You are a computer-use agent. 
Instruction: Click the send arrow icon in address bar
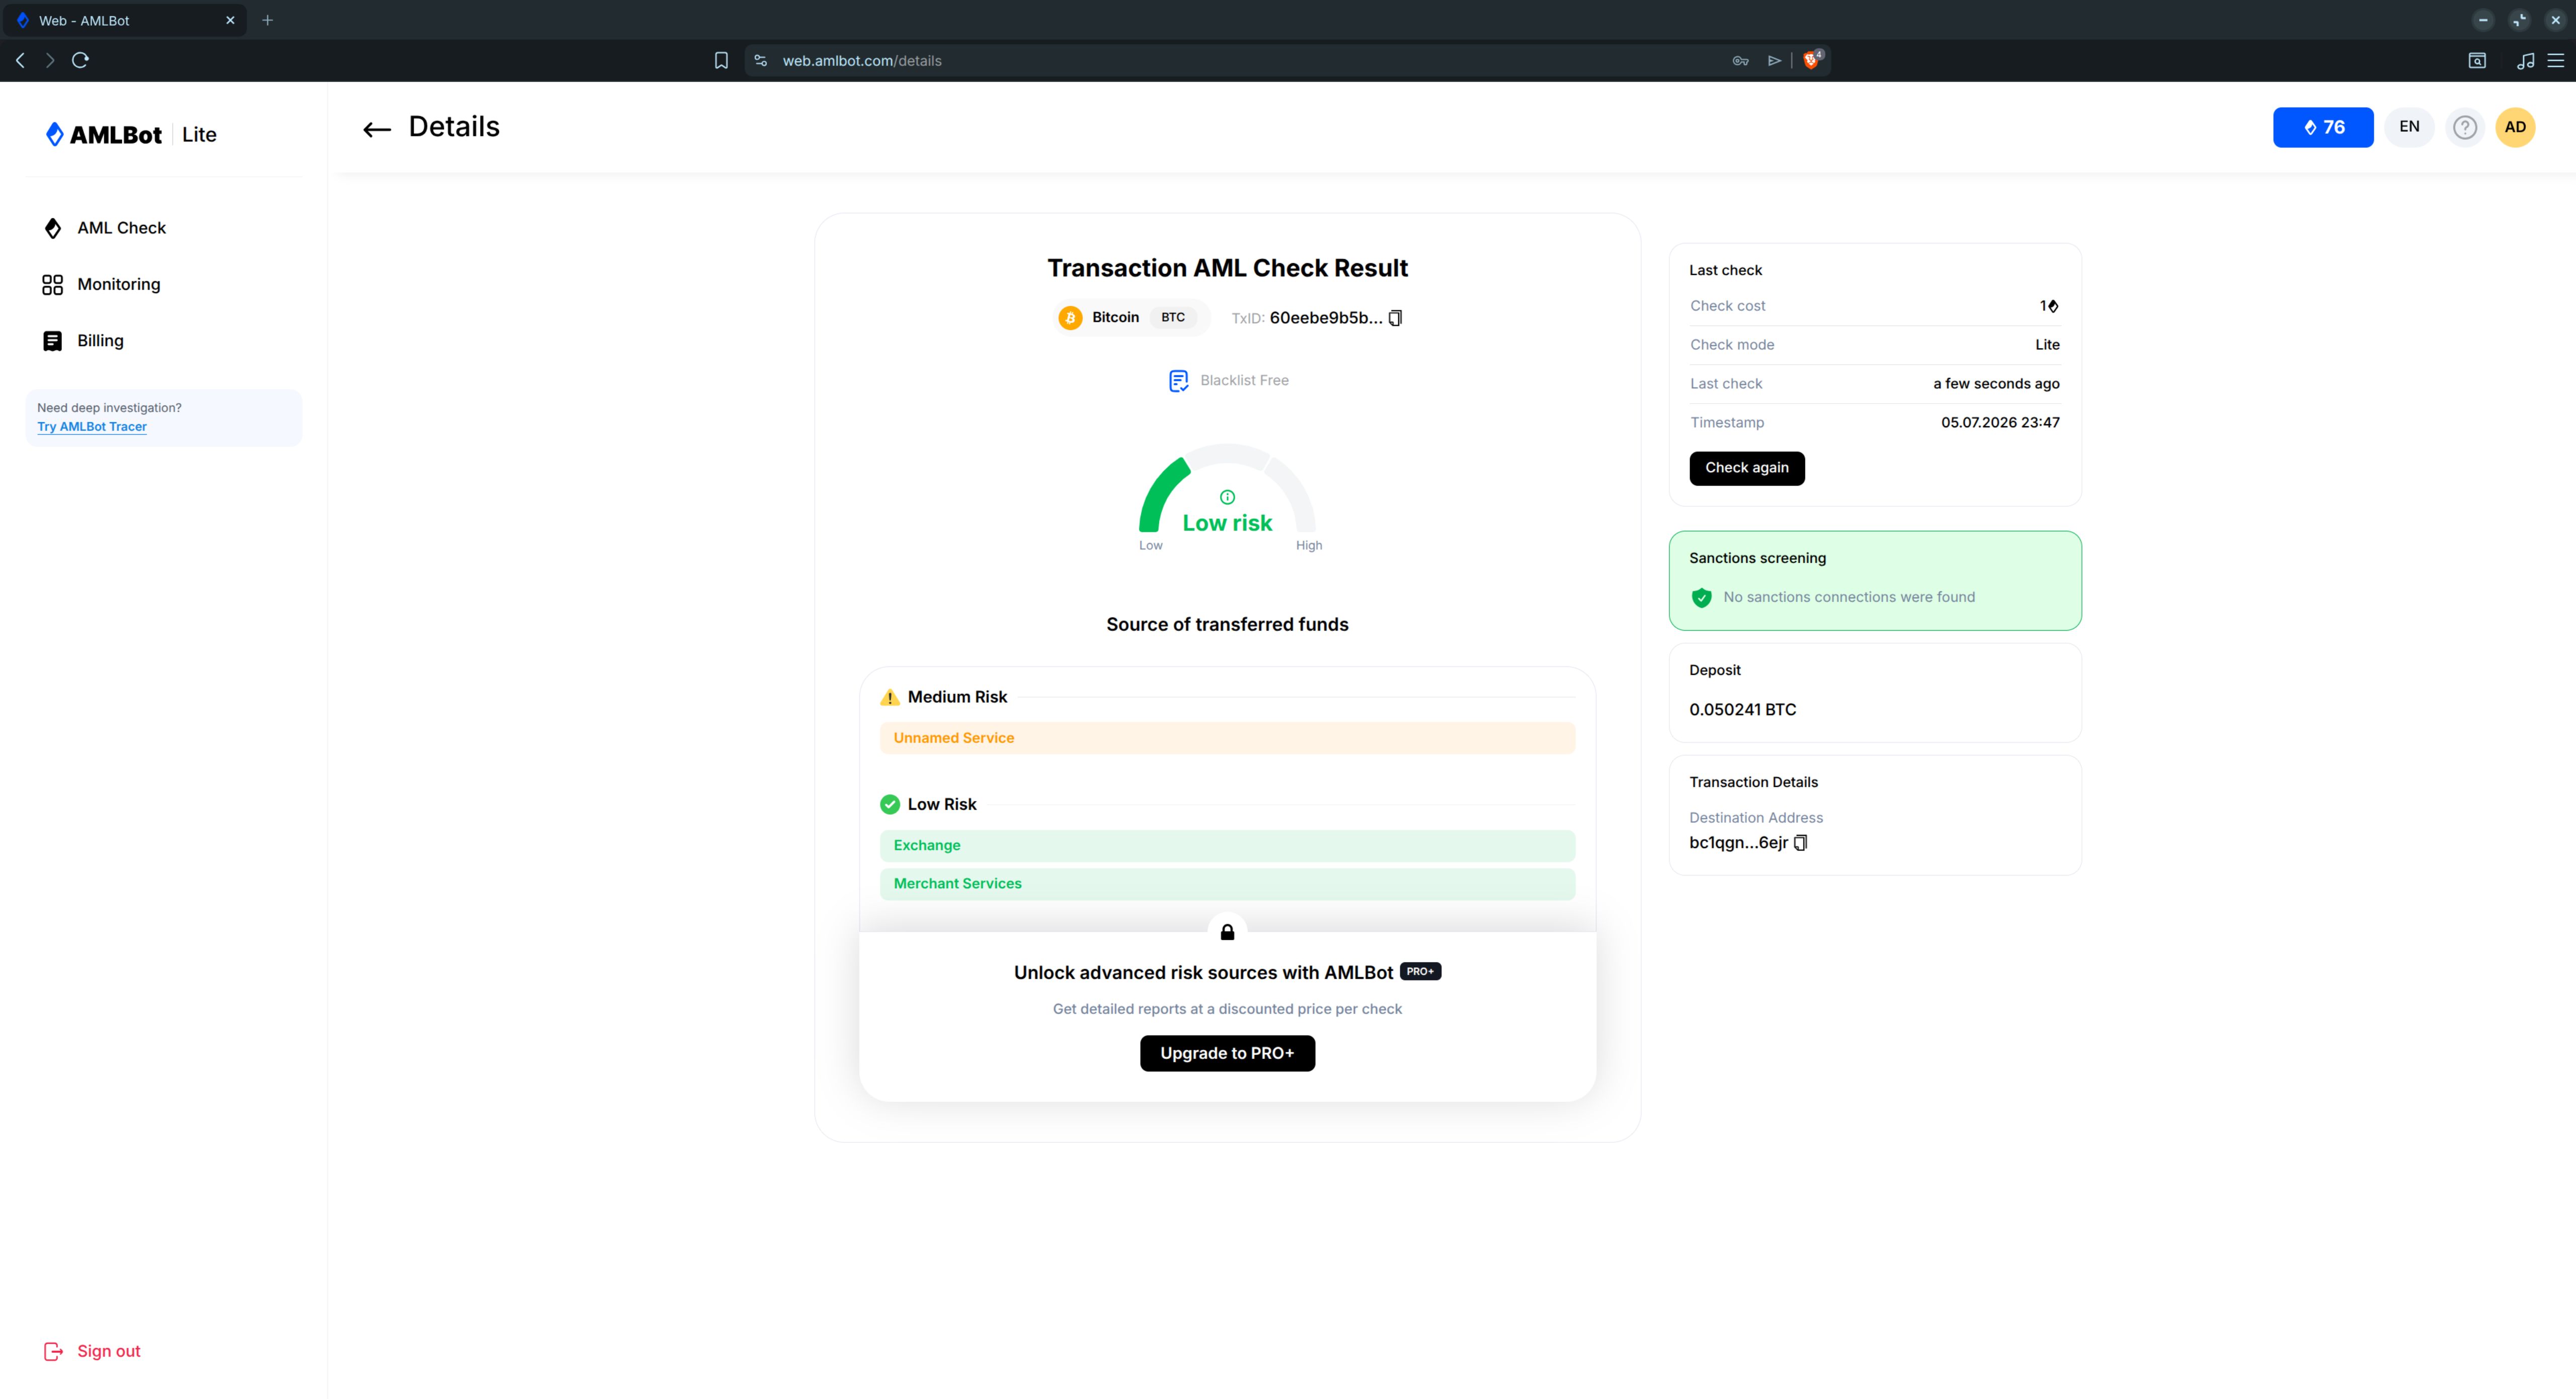1774,61
